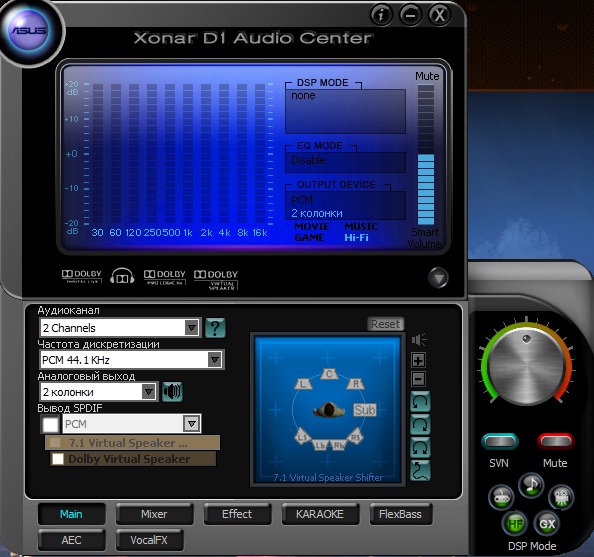Select the Rs surround speaker in shifter

click(x=355, y=436)
